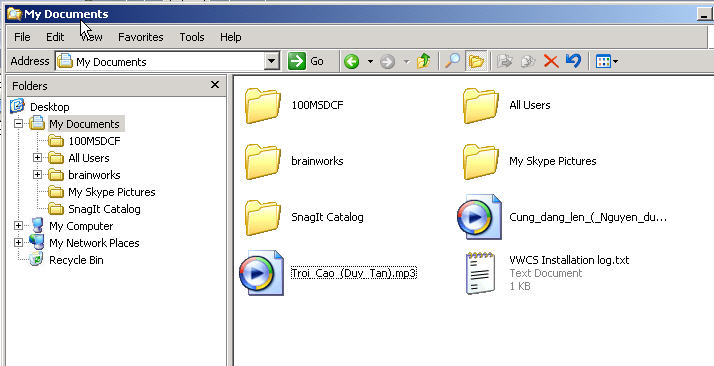Select the 100MSDCF folder icon in file pane
Viewport: 714px width, 366px height.
coord(263,106)
